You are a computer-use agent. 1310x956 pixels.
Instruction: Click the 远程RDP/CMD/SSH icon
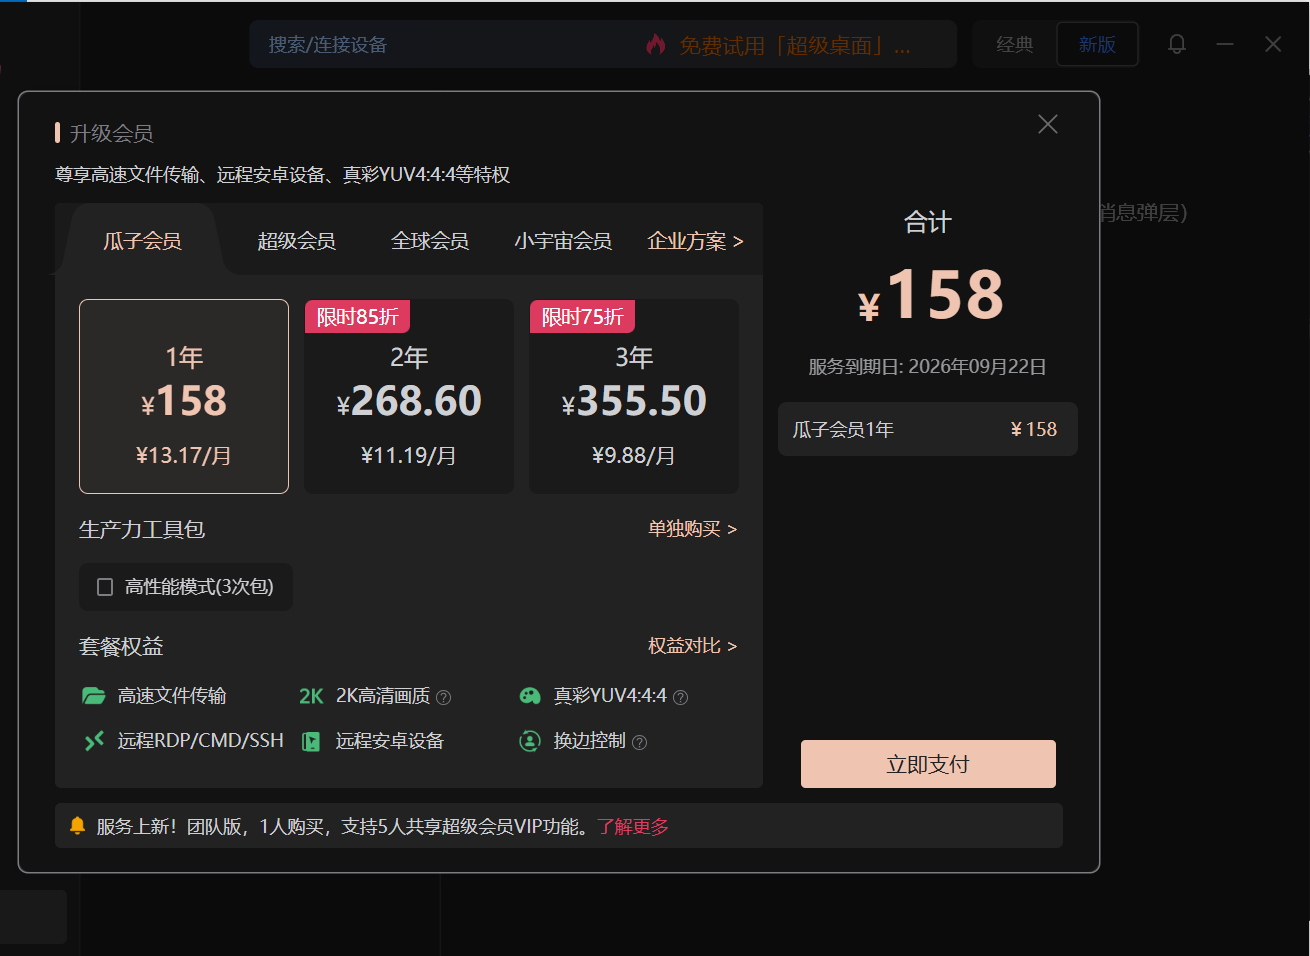(x=94, y=741)
